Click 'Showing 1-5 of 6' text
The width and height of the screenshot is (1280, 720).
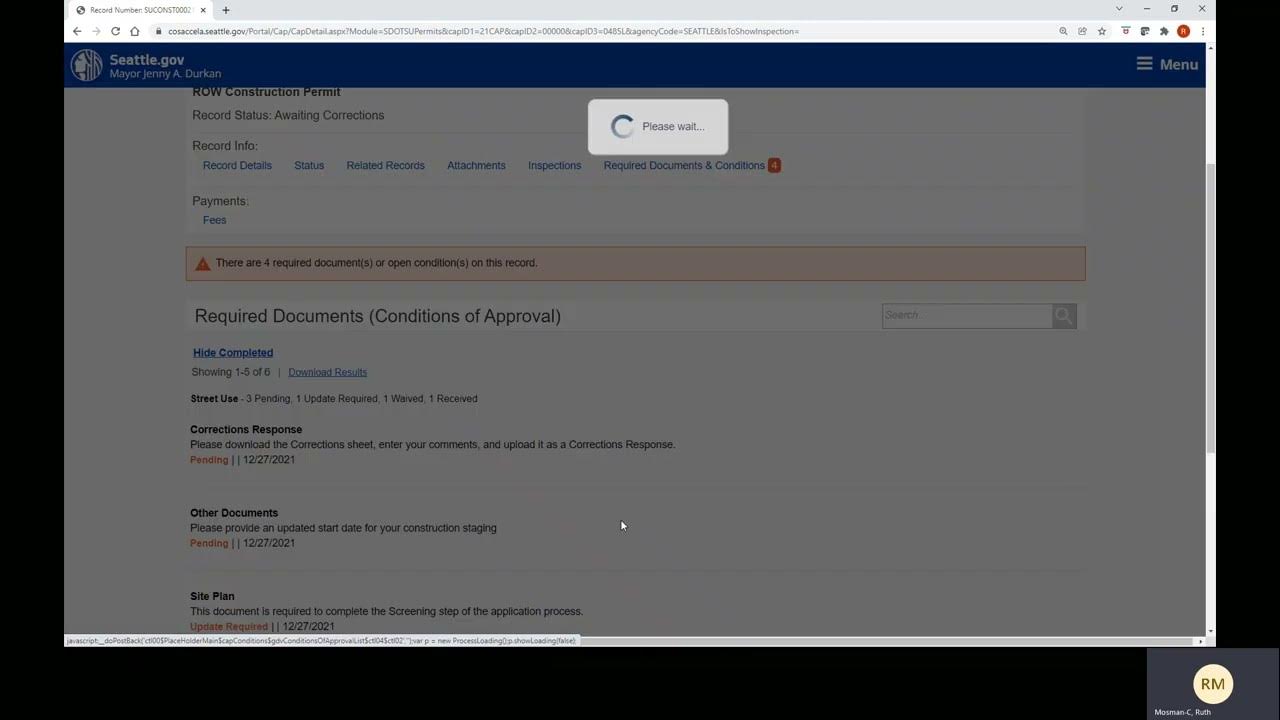click(x=231, y=372)
